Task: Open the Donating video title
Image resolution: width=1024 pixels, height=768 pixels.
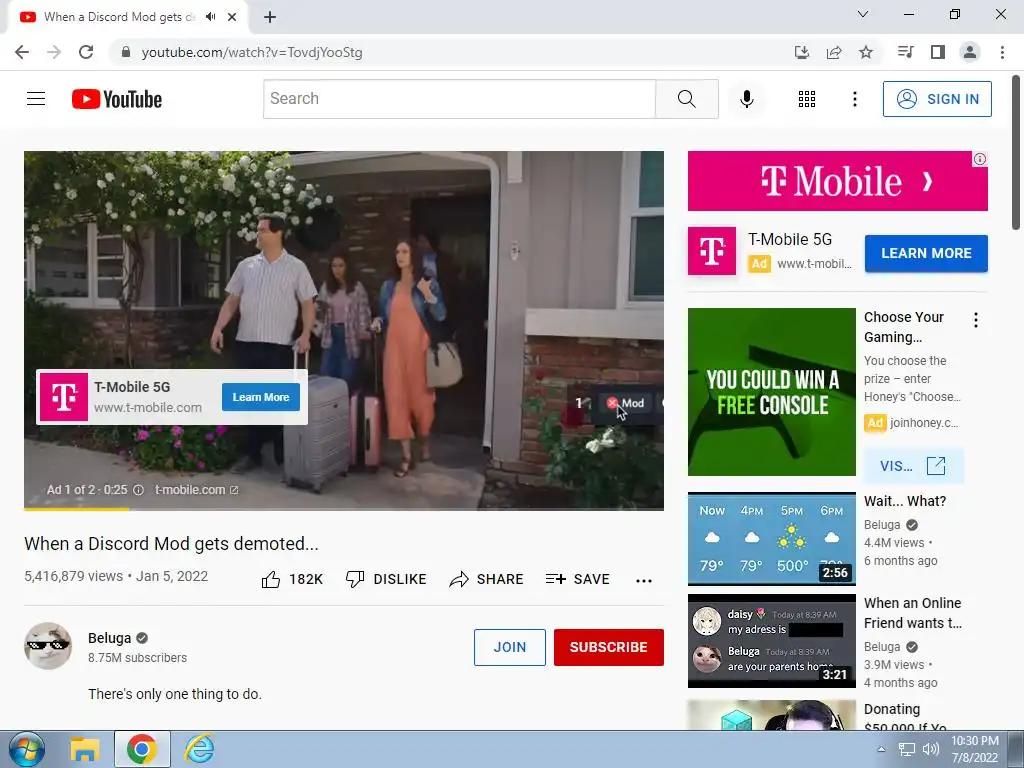Action: point(904,717)
